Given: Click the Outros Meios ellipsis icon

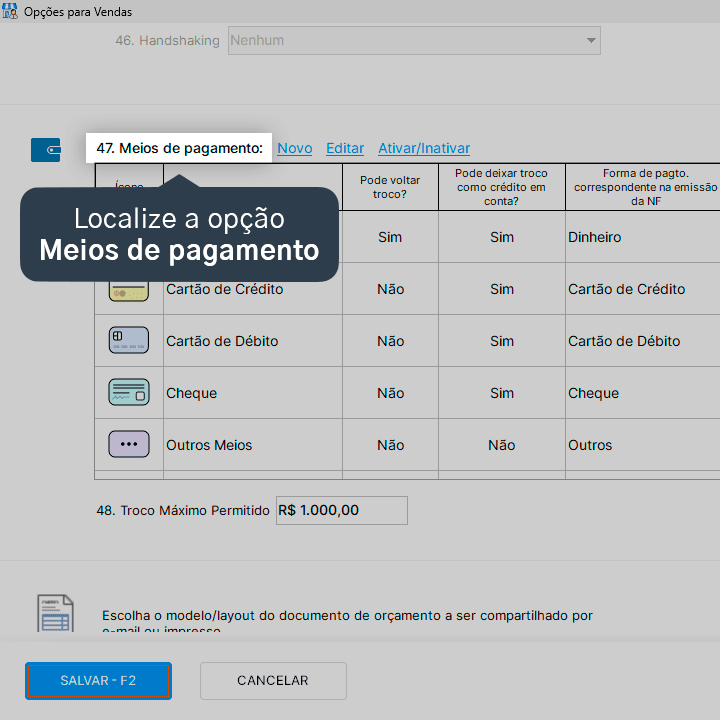Looking at the screenshot, I should tap(129, 444).
